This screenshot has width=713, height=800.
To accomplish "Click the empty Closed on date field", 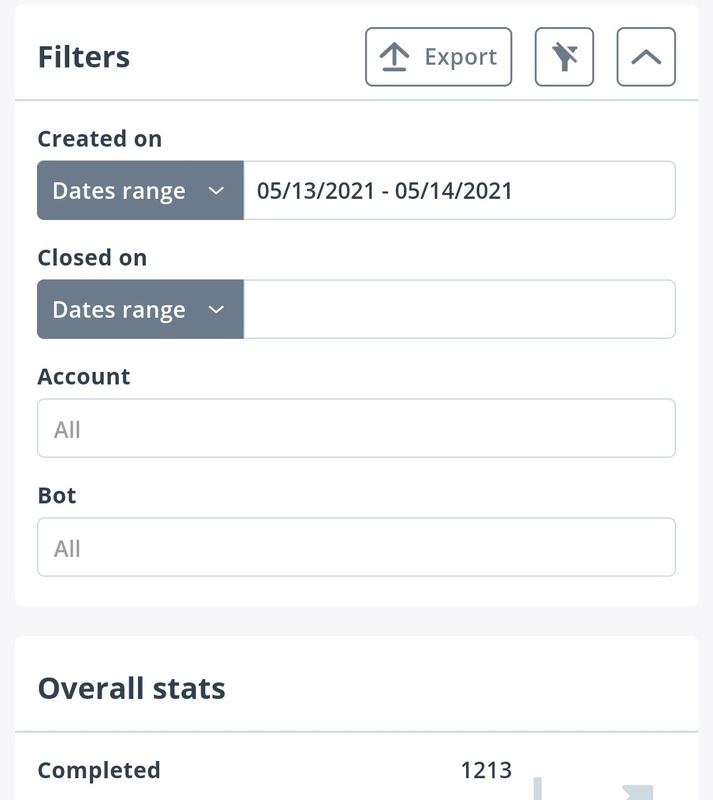I will pos(459,309).
